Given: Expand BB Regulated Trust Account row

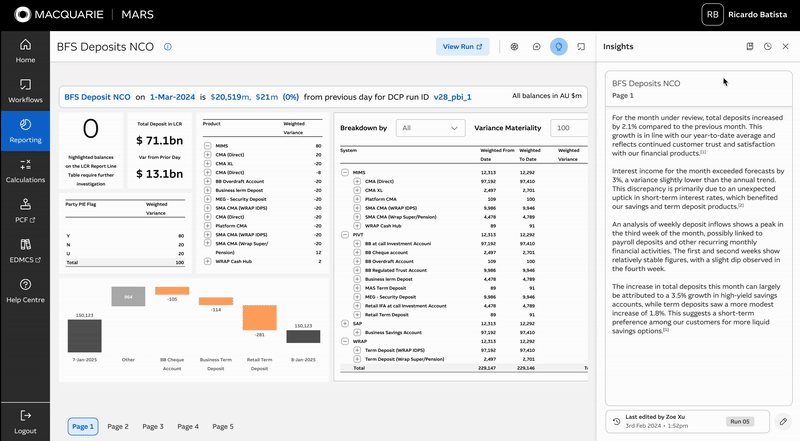Looking at the screenshot, I should pos(357,271).
